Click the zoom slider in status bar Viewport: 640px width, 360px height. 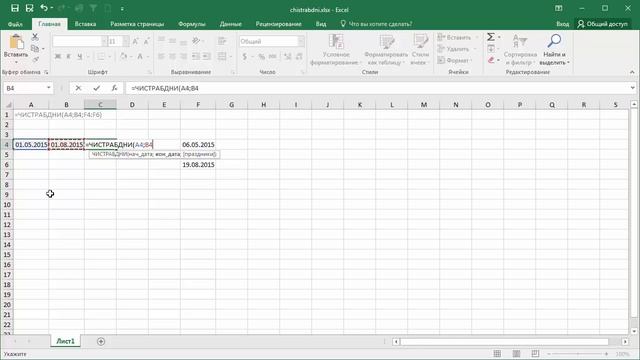pos(578,354)
